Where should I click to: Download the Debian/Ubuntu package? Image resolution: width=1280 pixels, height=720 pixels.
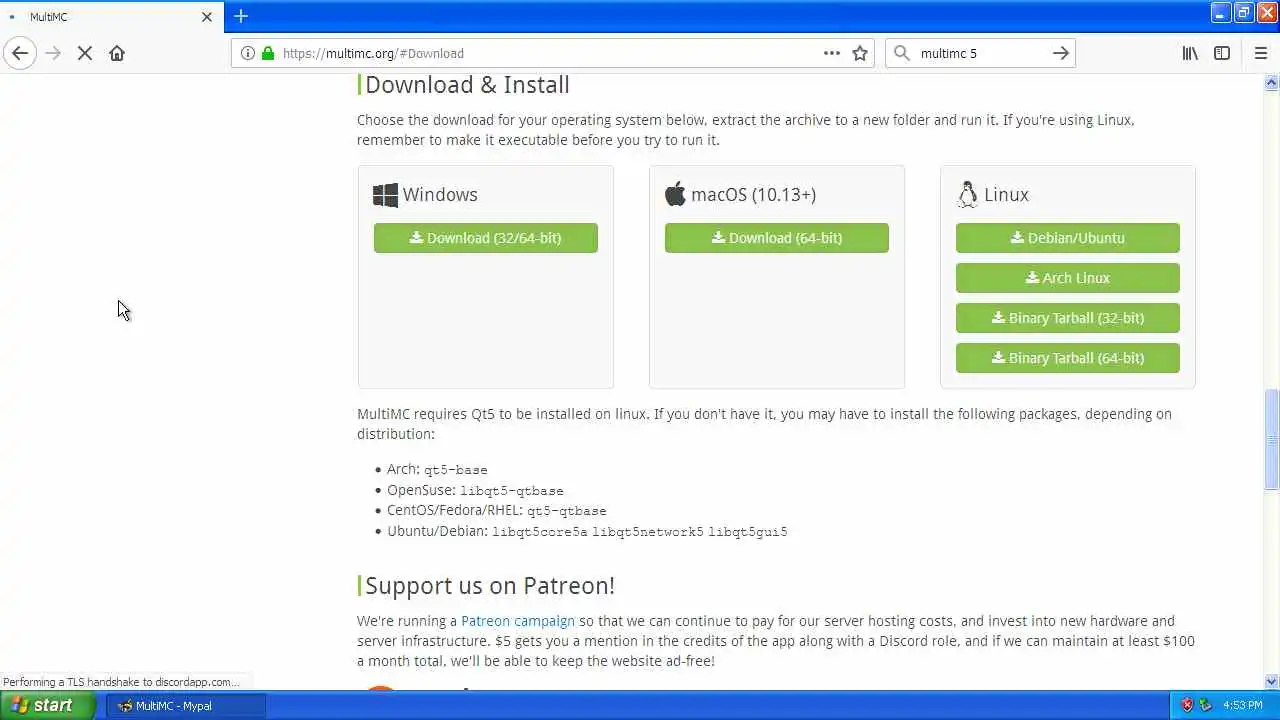click(x=1068, y=238)
